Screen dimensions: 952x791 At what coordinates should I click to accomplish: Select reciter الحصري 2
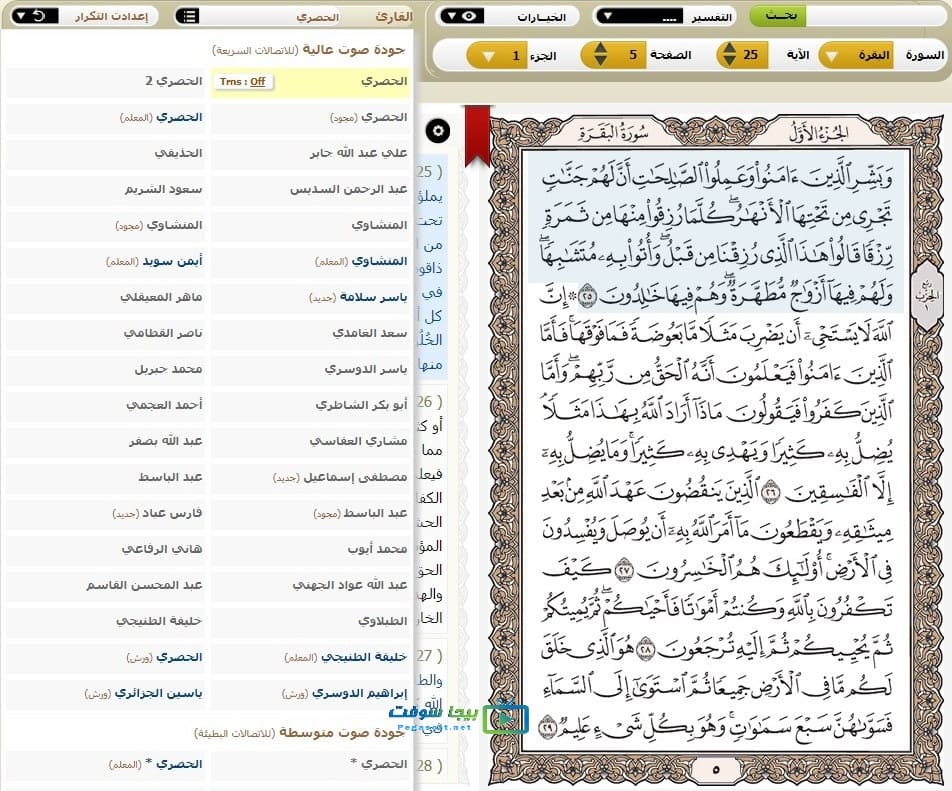coord(104,81)
